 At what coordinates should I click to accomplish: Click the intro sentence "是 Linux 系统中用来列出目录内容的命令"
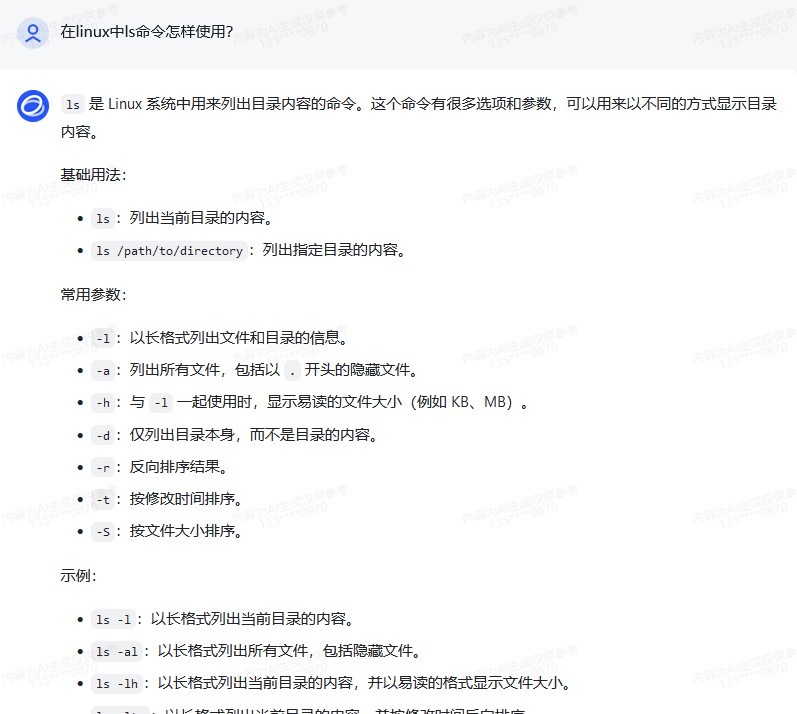pos(222,104)
